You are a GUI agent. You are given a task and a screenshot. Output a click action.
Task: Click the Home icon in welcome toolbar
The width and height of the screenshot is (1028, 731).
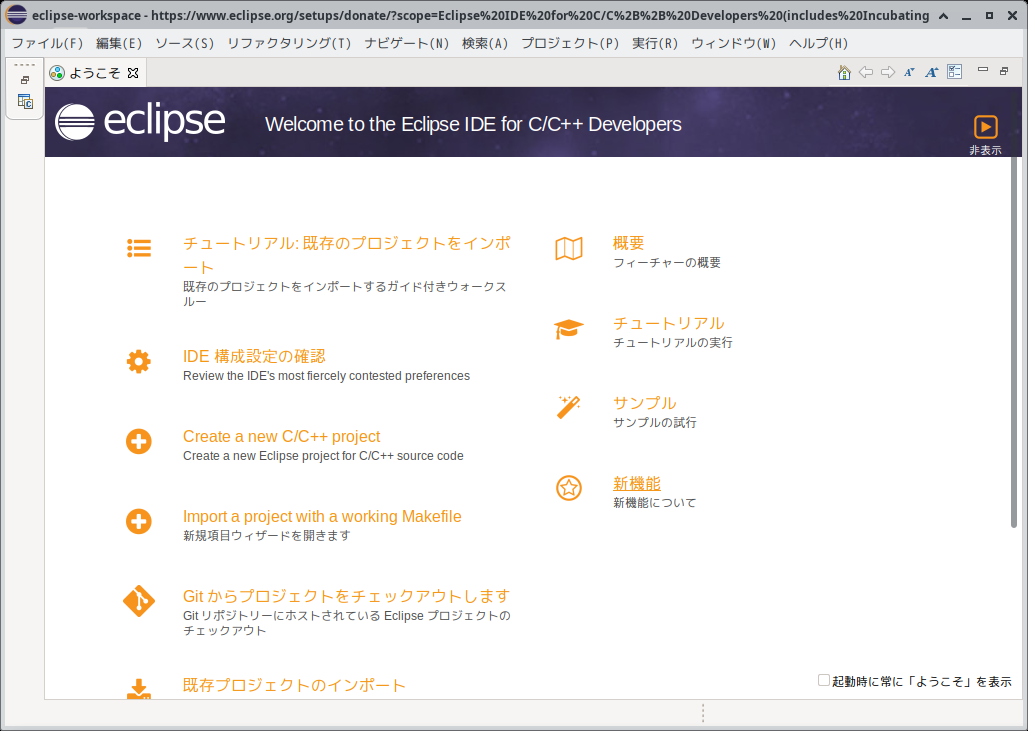844,72
